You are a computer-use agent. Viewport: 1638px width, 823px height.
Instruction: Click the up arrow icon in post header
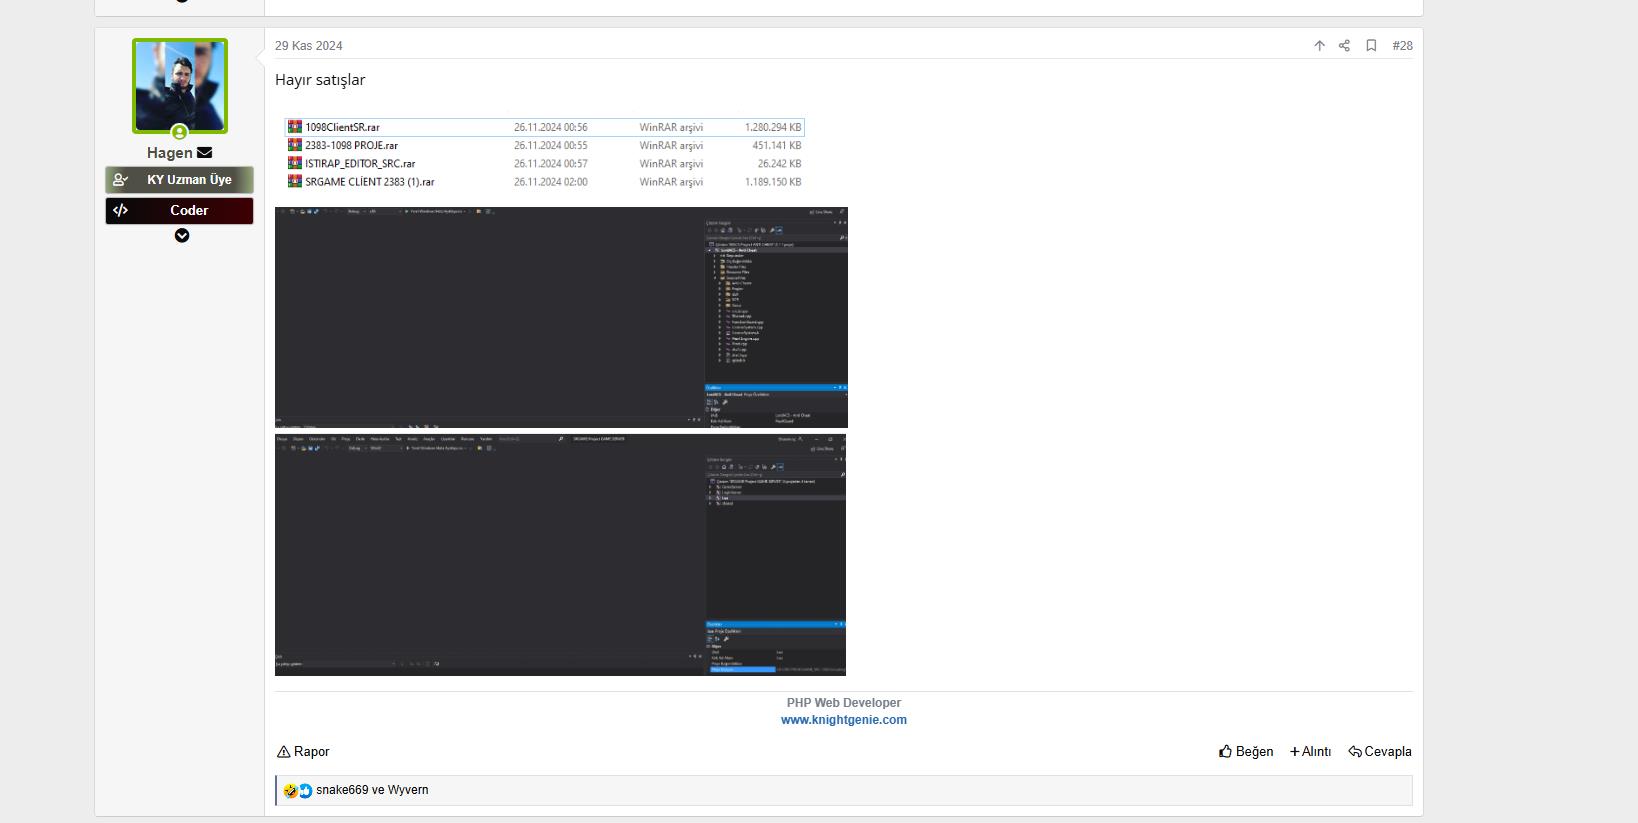pos(1319,46)
